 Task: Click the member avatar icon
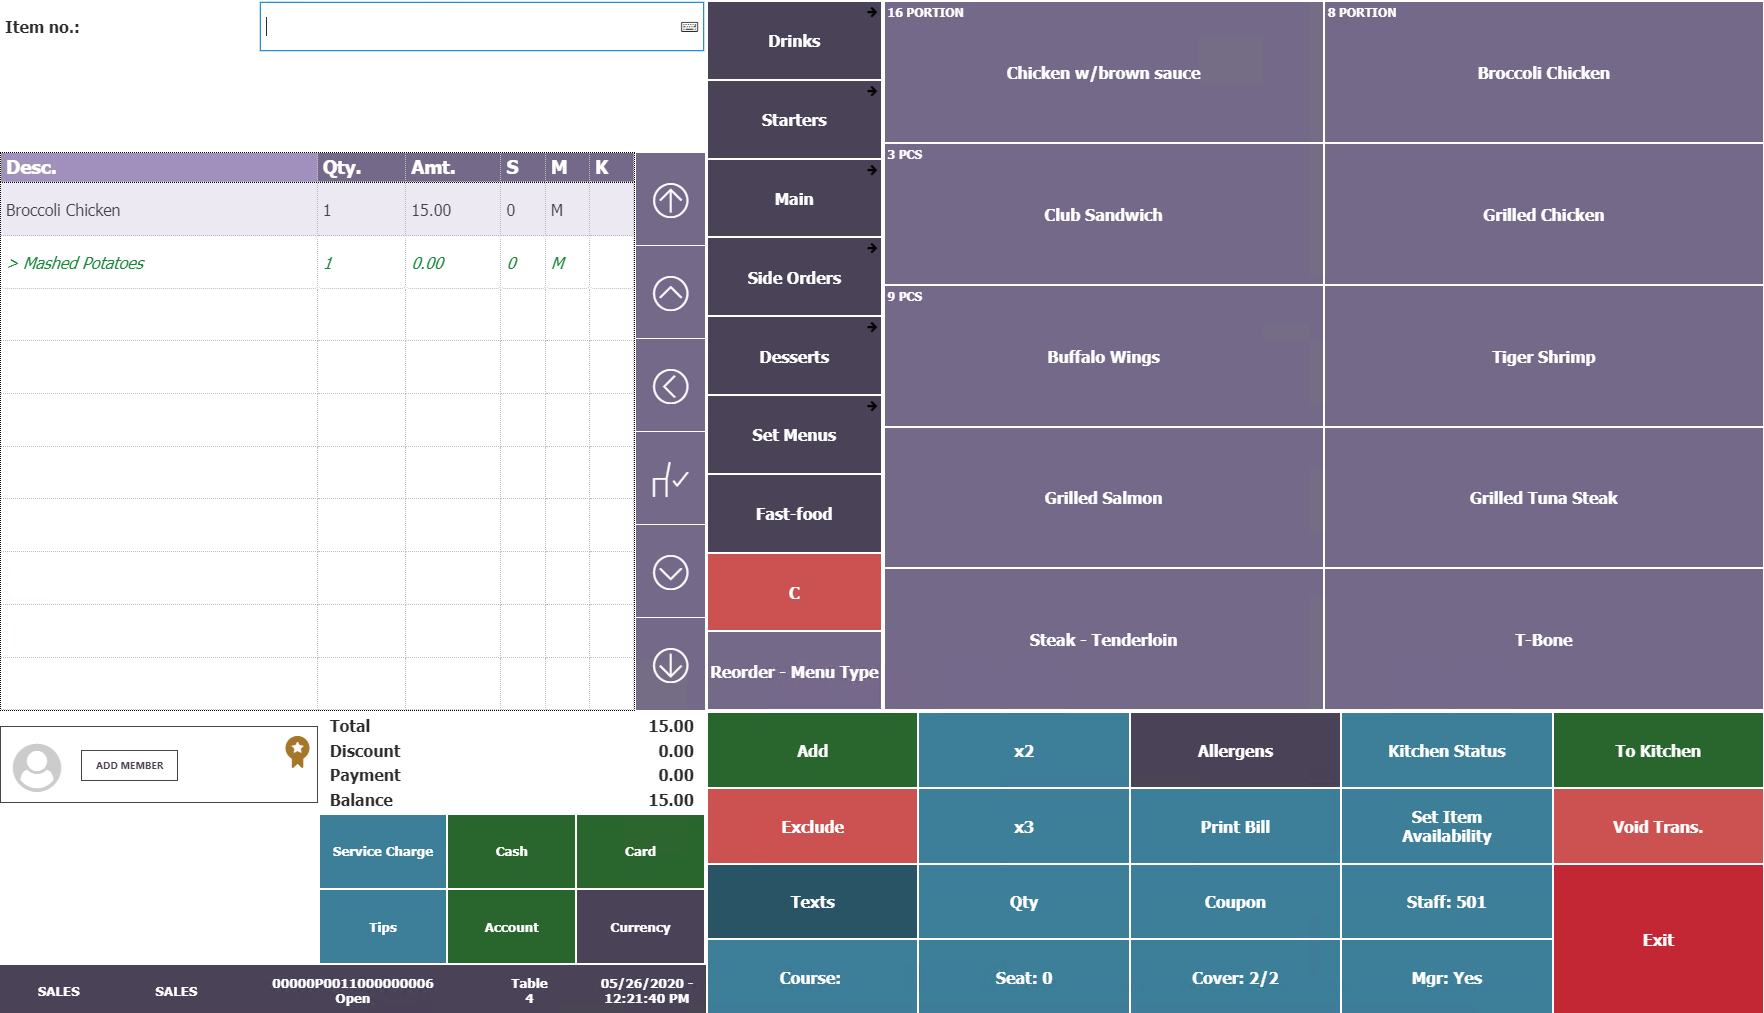pos(37,767)
